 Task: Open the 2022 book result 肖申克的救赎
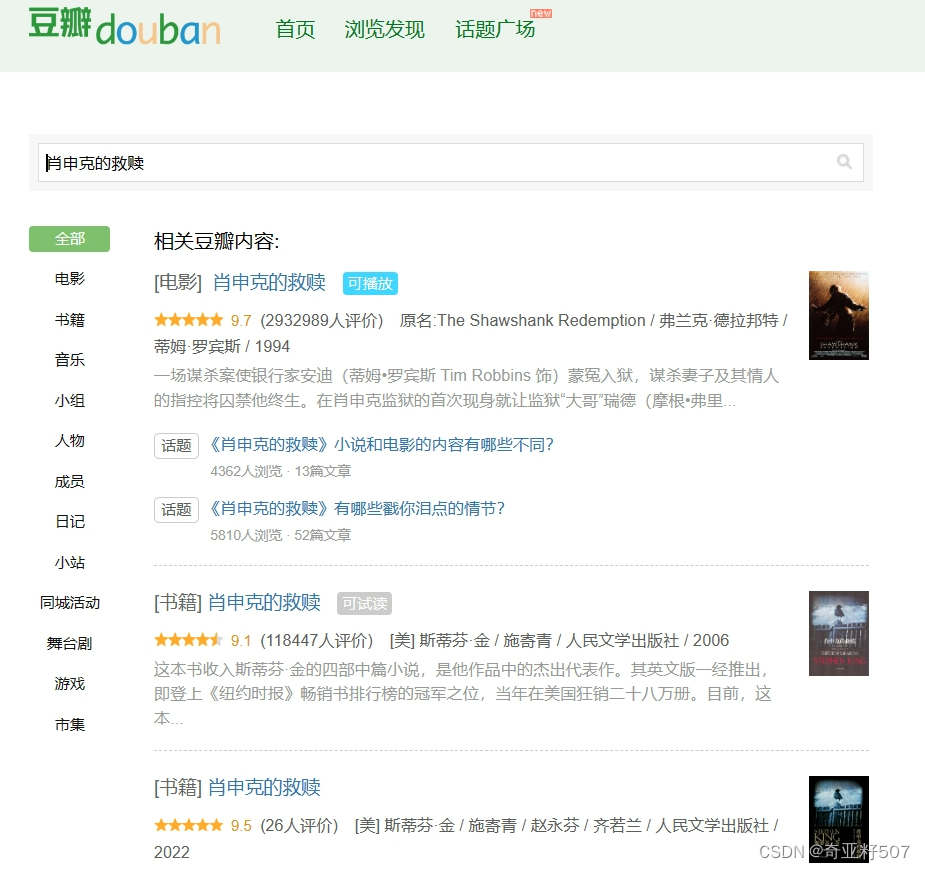point(264,787)
